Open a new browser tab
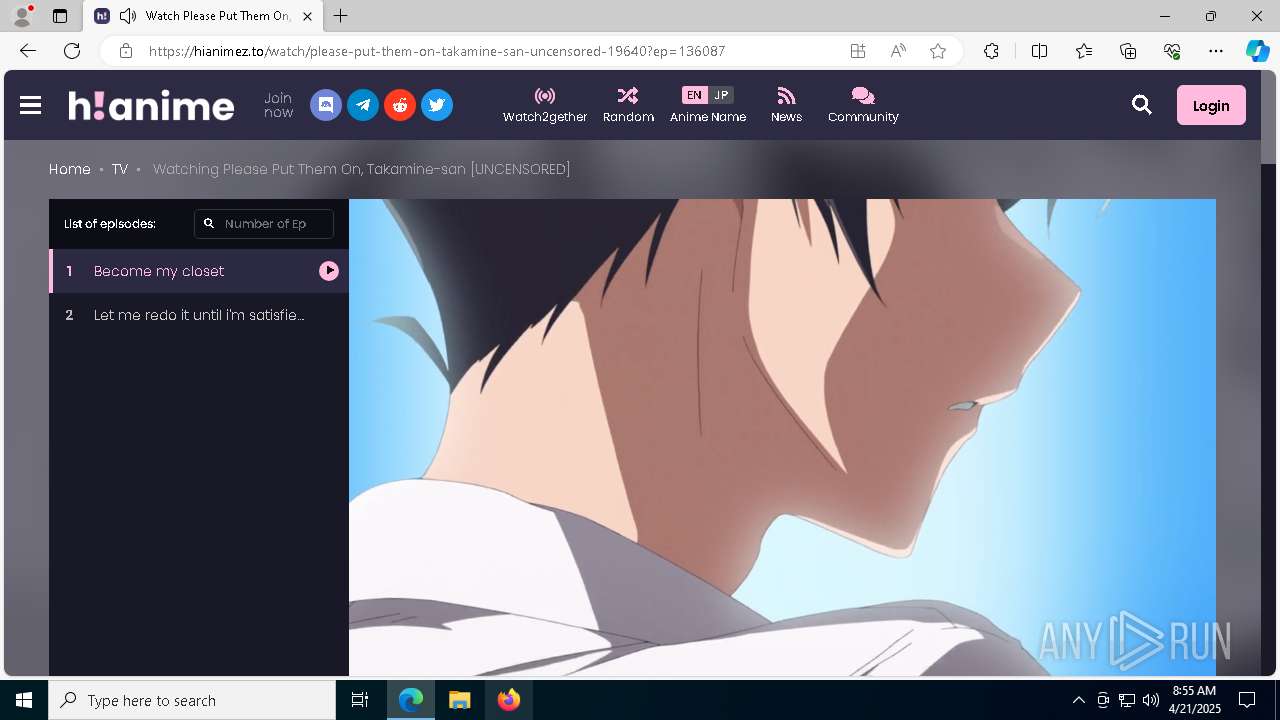This screenshot has width=1280, height=720. 341,16
